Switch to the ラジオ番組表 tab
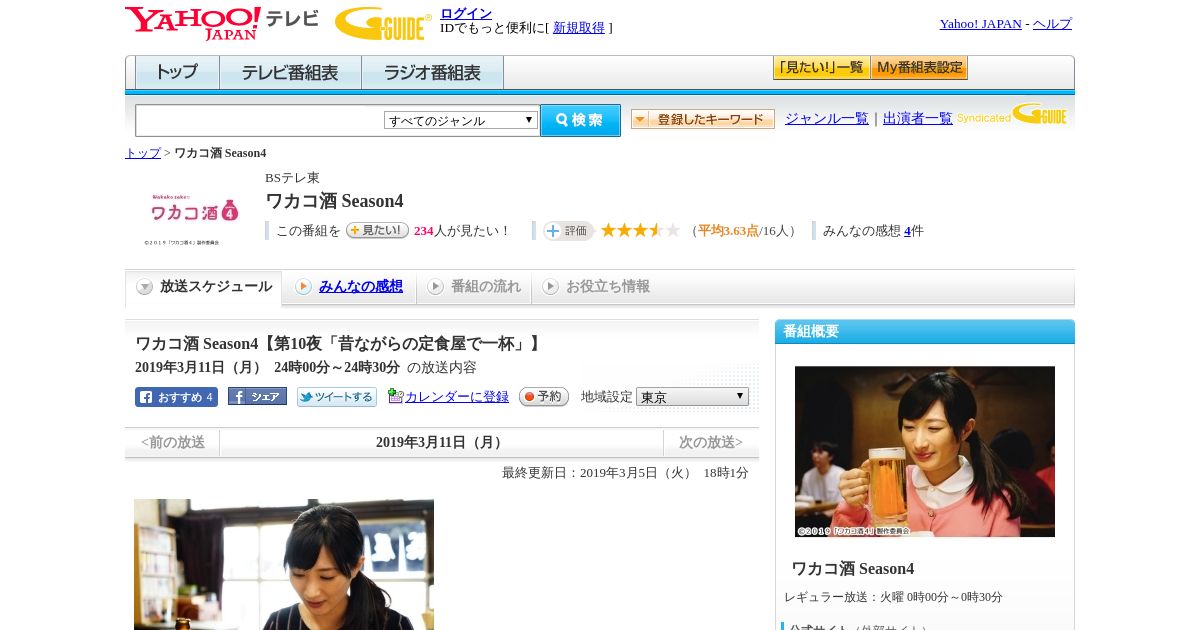 tap(433, 73)
